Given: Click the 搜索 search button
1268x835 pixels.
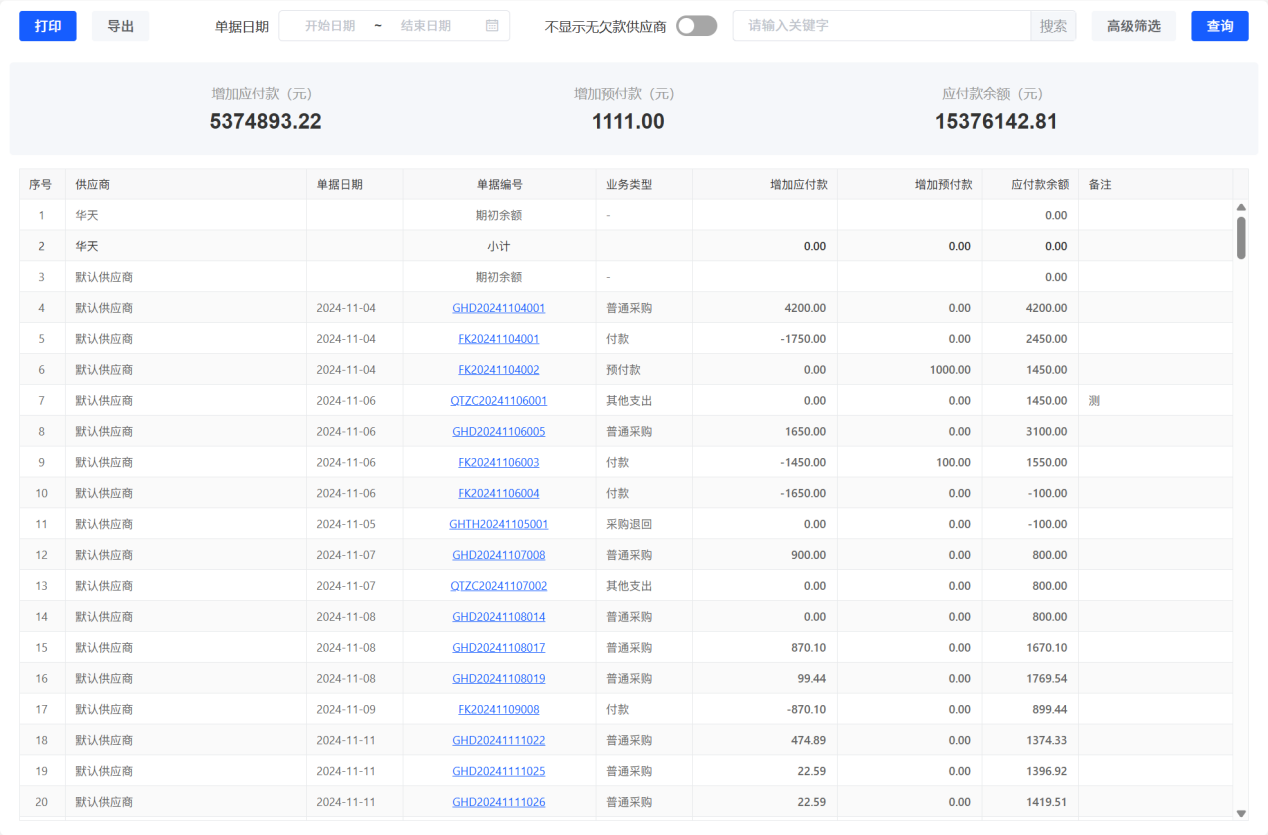Looking at the screenshot, I should (1053, 26).
